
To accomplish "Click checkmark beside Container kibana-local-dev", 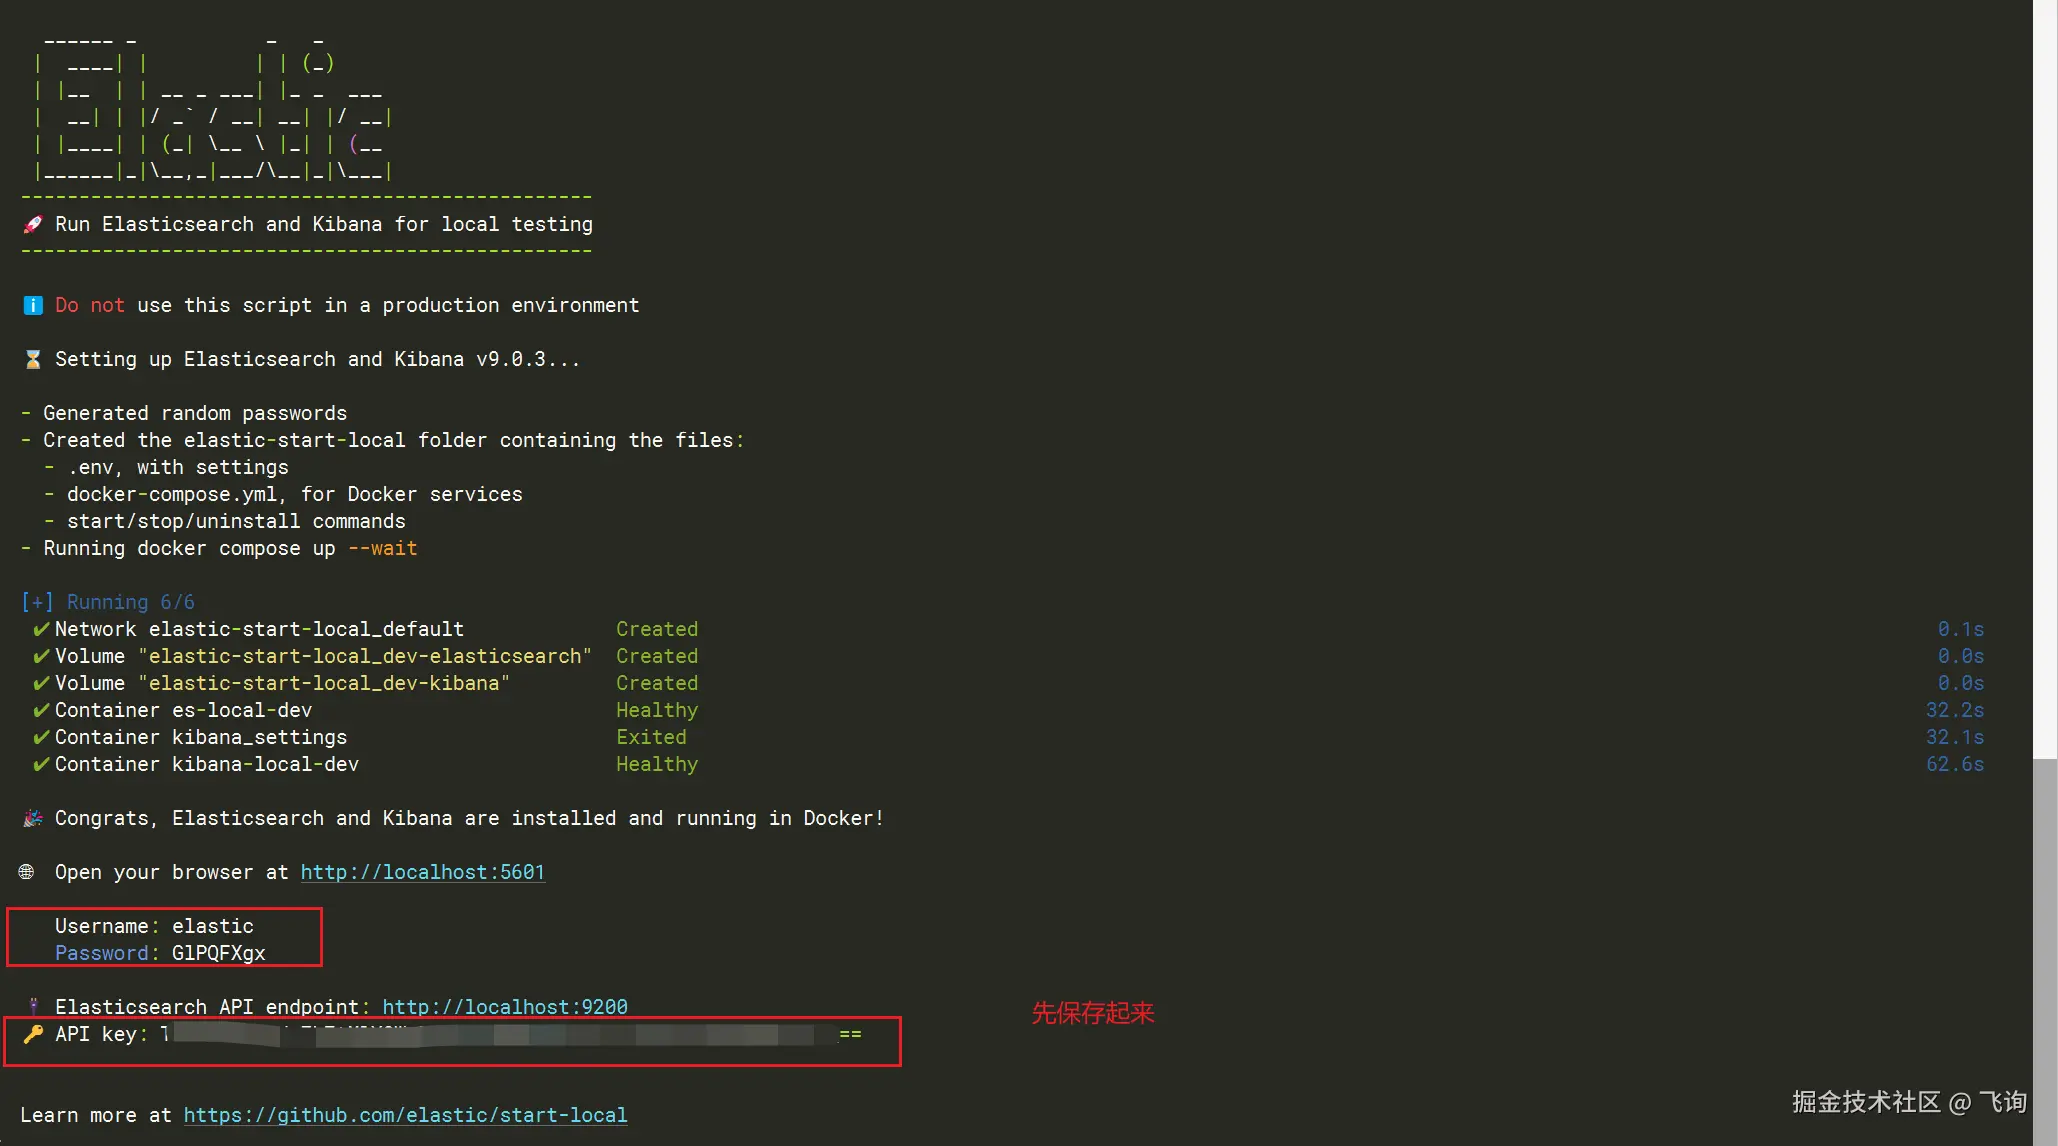I will (41, 764).
